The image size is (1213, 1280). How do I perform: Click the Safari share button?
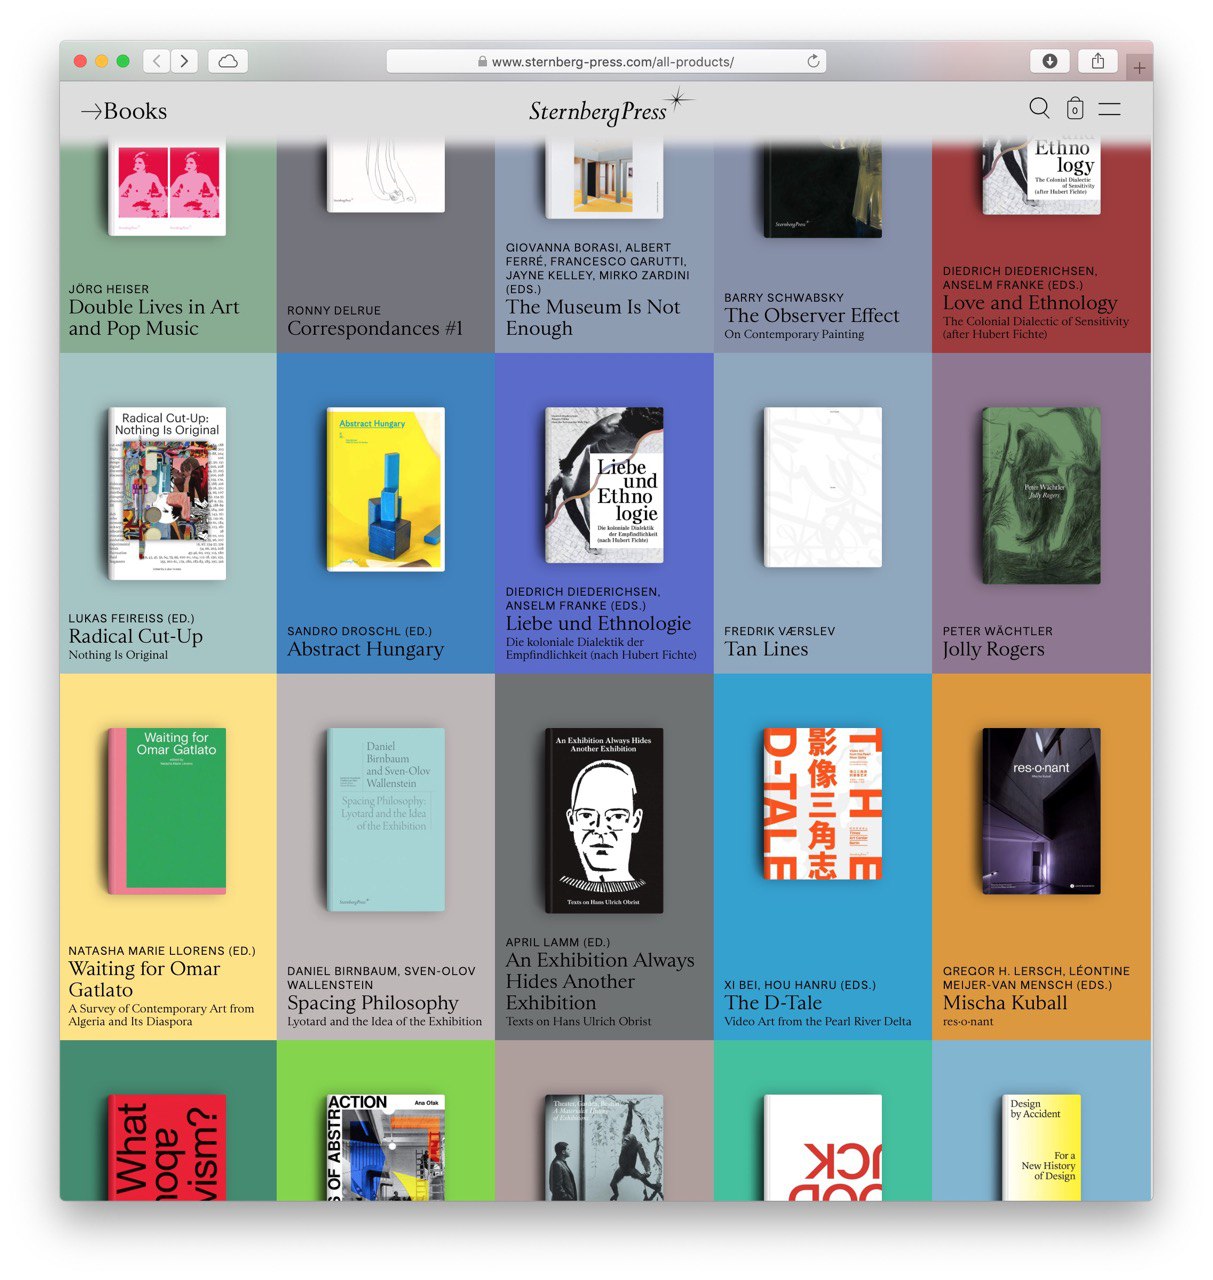pyautogui.click(x=1098, y=61)
